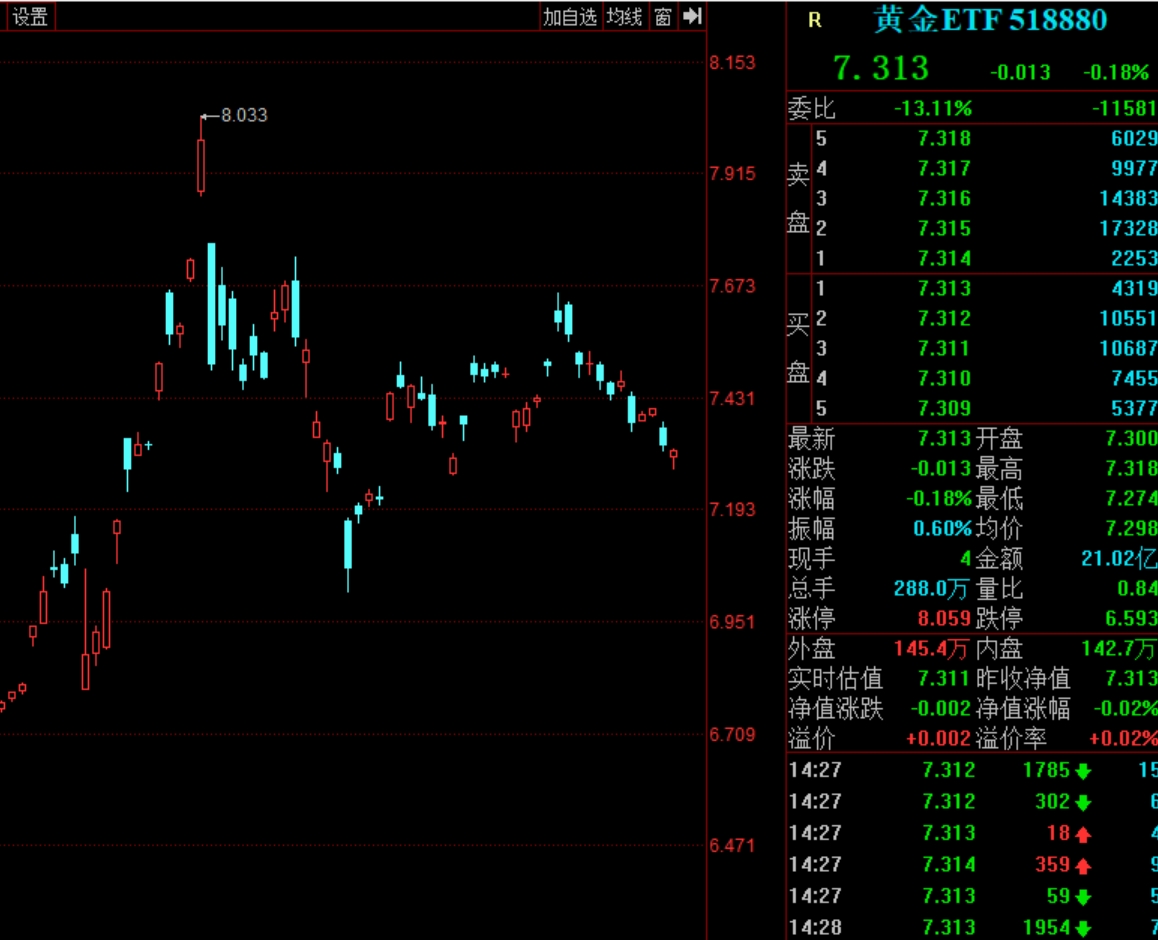Image resolution: width=1158 pixels, height=940 pixels.
Task: Select buy level 4 price 7.310
Action: click(x=944, y=378)
